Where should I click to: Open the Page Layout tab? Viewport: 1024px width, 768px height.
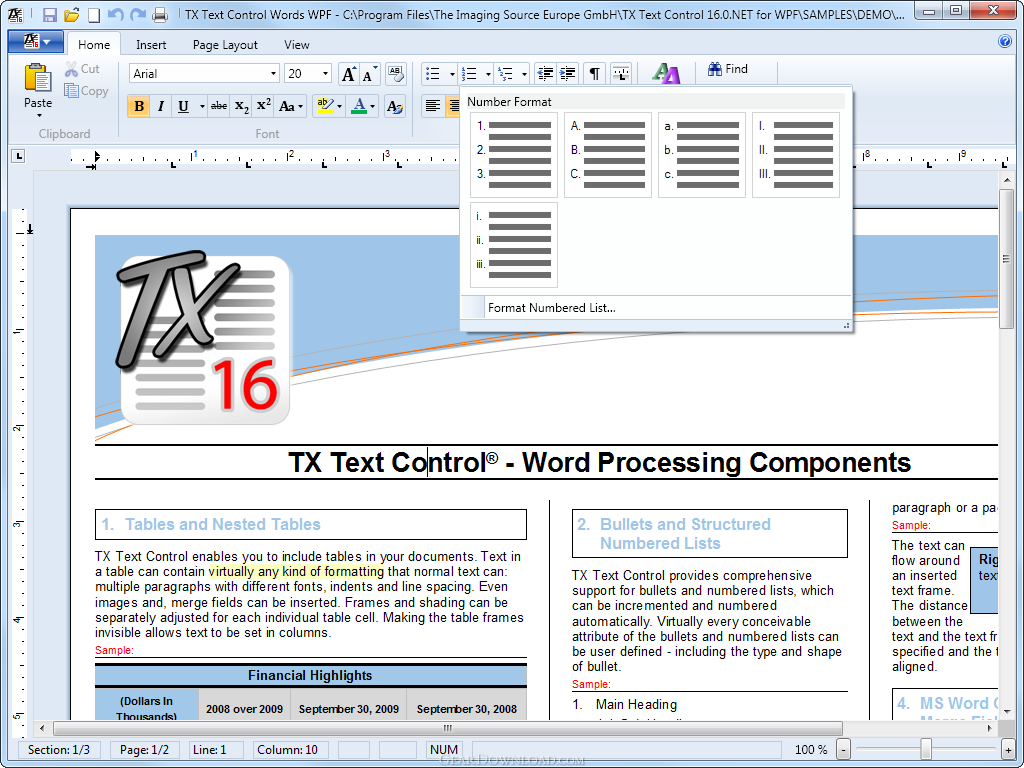pos(225,44)
